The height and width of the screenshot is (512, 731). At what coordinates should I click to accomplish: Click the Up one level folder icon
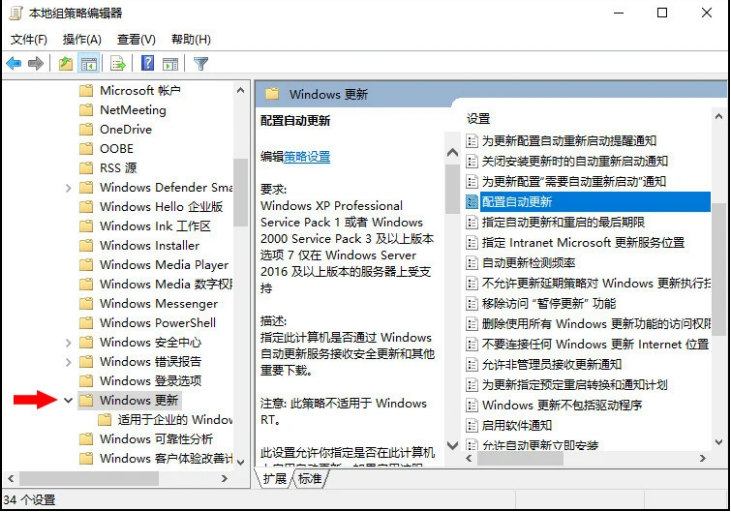[x=65, y=64]
